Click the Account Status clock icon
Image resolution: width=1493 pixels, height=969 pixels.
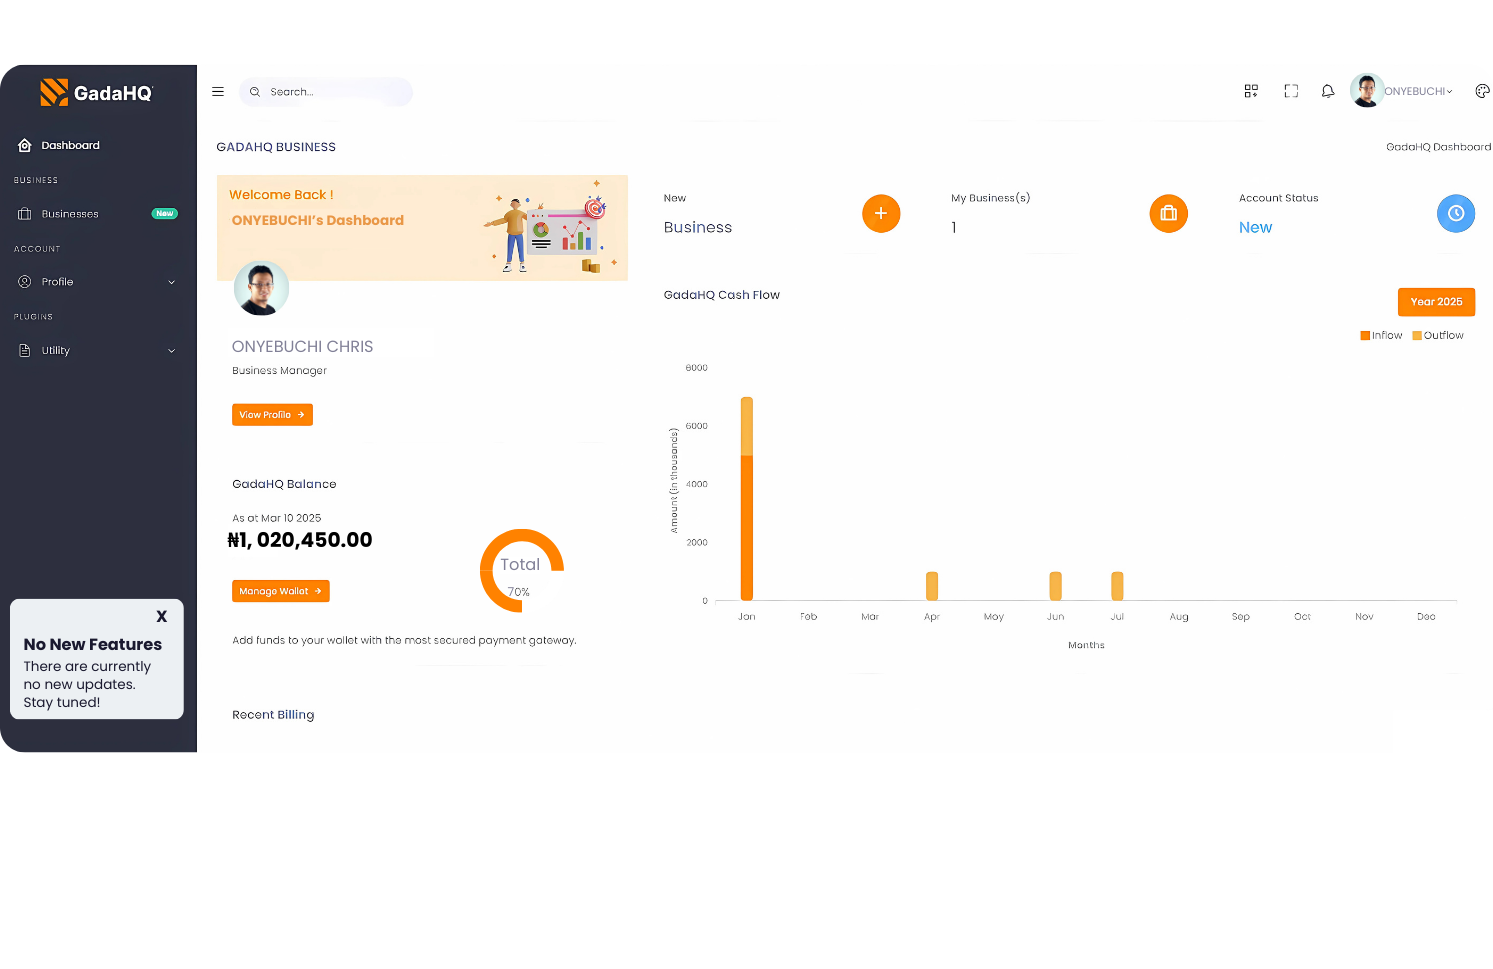click(x=1455, y=213)
